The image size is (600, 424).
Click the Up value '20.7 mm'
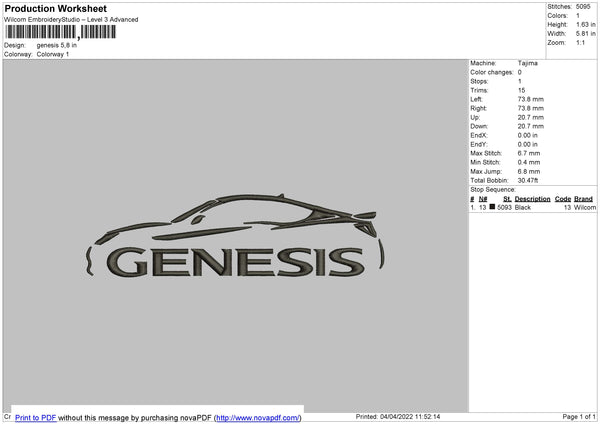[531, 117]
